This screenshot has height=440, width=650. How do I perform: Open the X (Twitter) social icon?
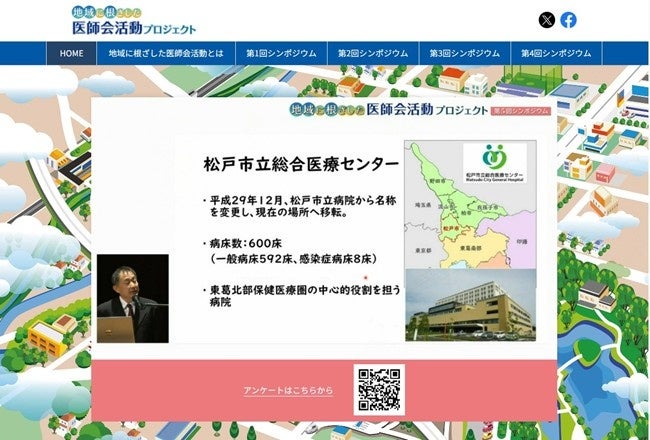coord(546,20)
